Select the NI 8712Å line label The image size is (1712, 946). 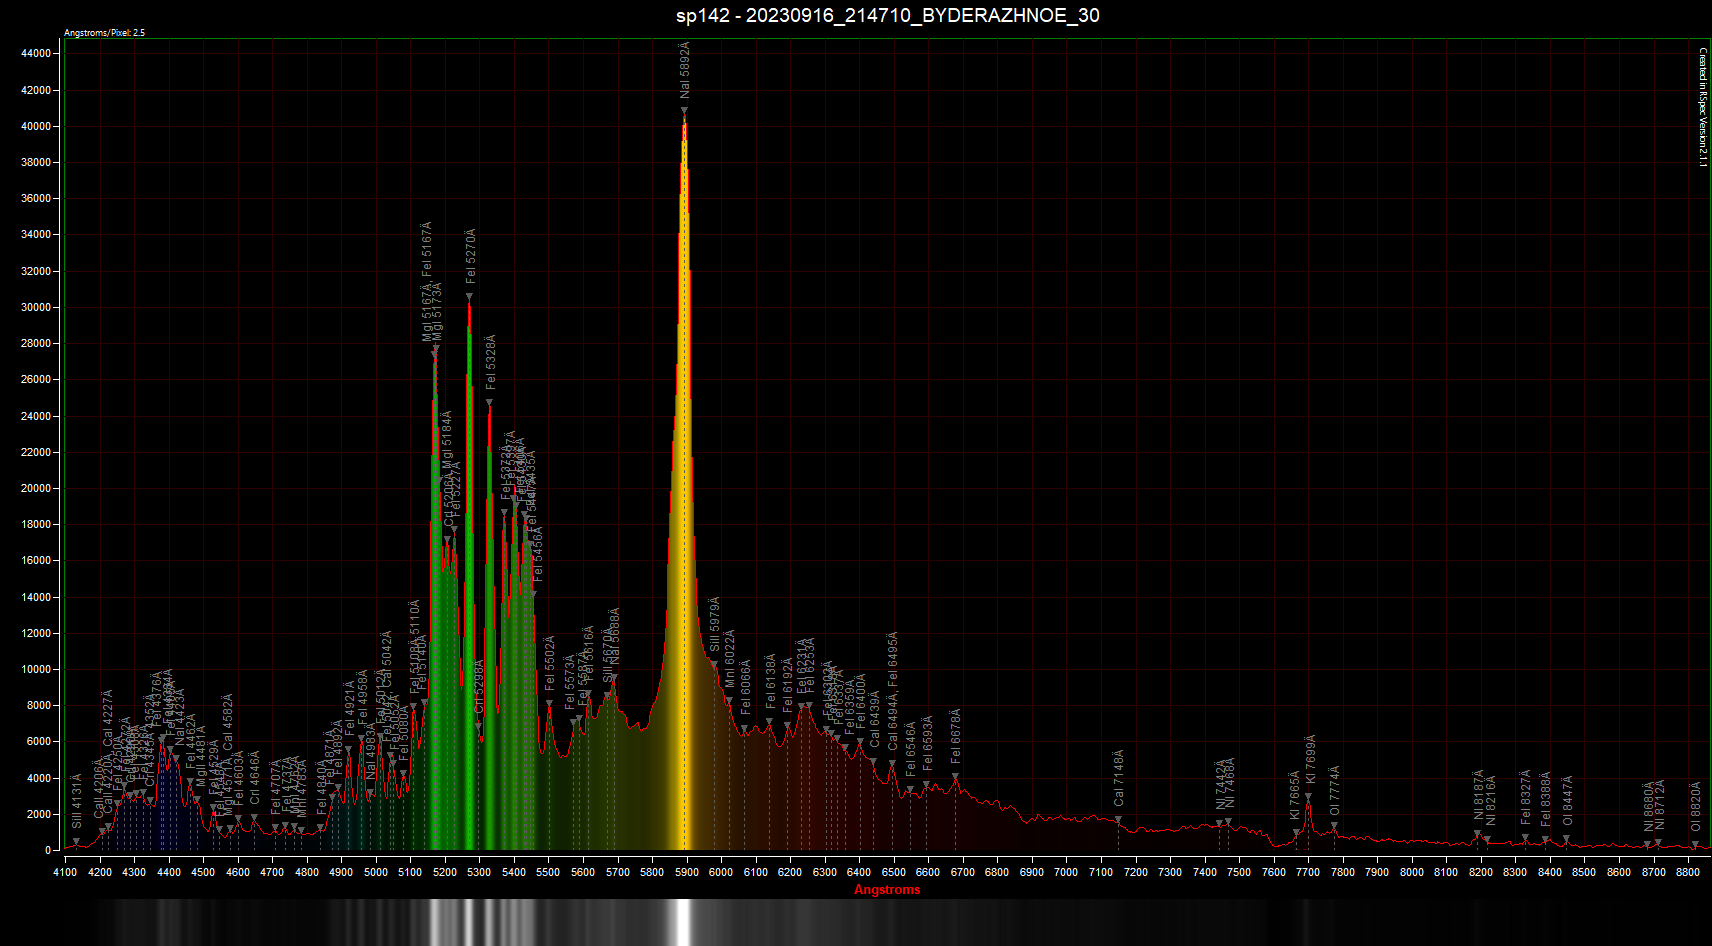coord(1660,805)
